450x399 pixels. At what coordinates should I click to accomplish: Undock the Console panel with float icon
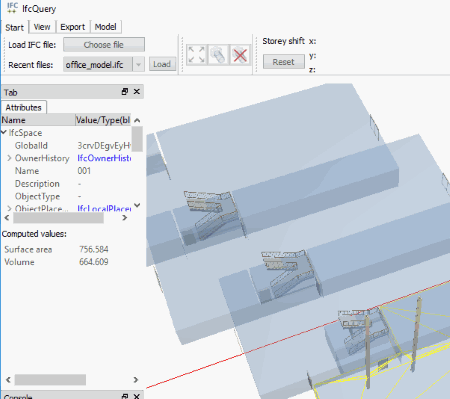(x=125, y=396)
